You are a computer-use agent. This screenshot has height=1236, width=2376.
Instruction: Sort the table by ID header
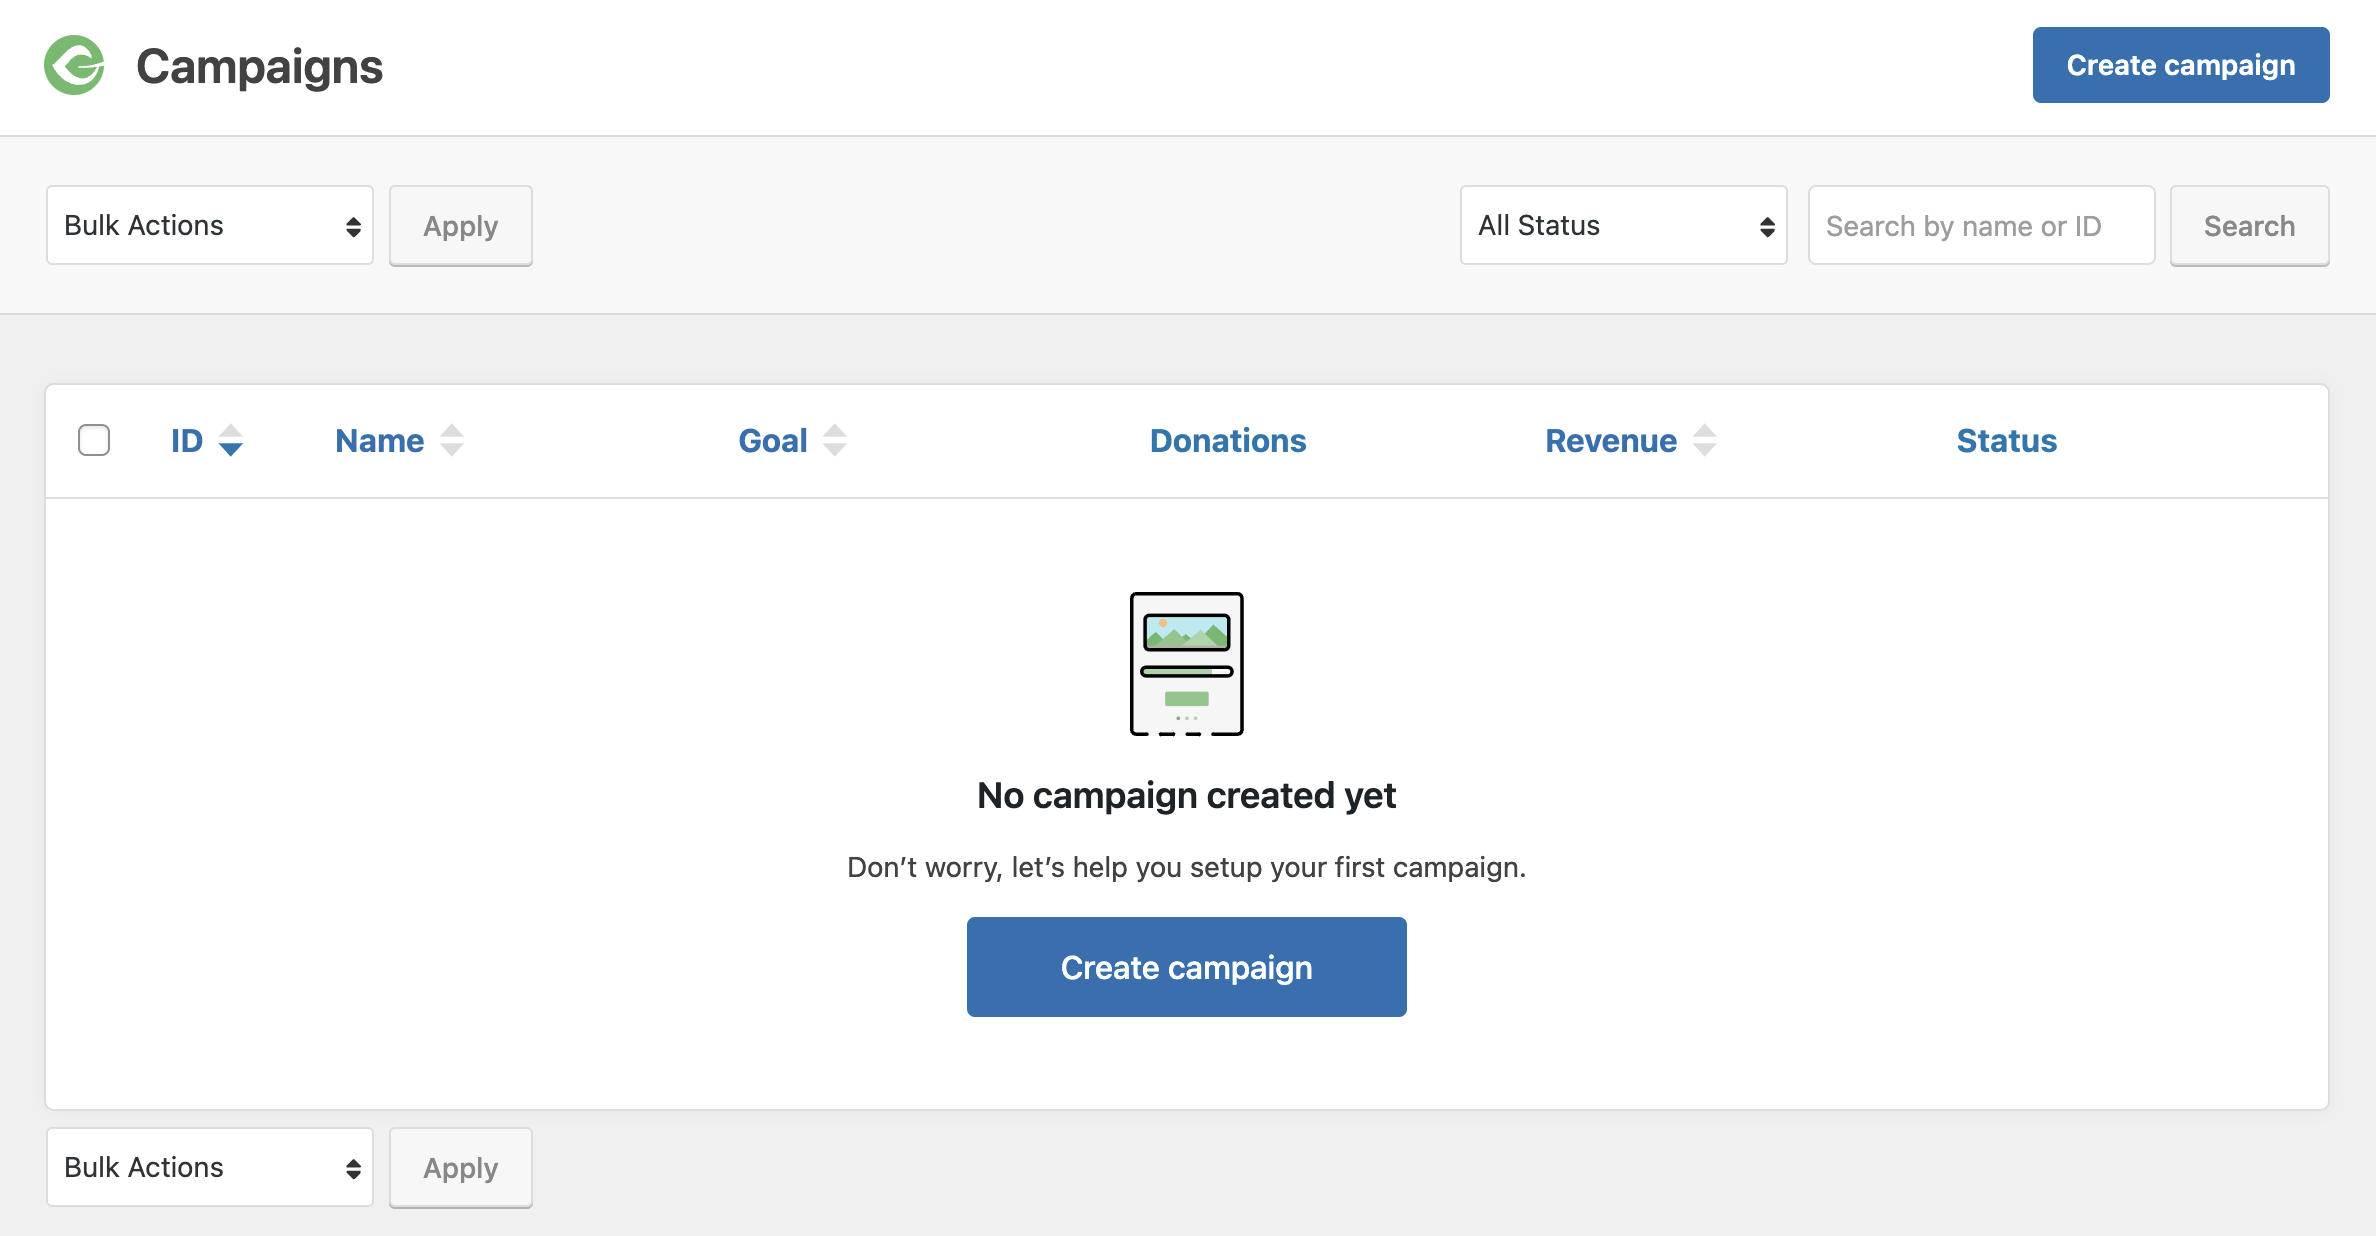[x=187, y=441]
